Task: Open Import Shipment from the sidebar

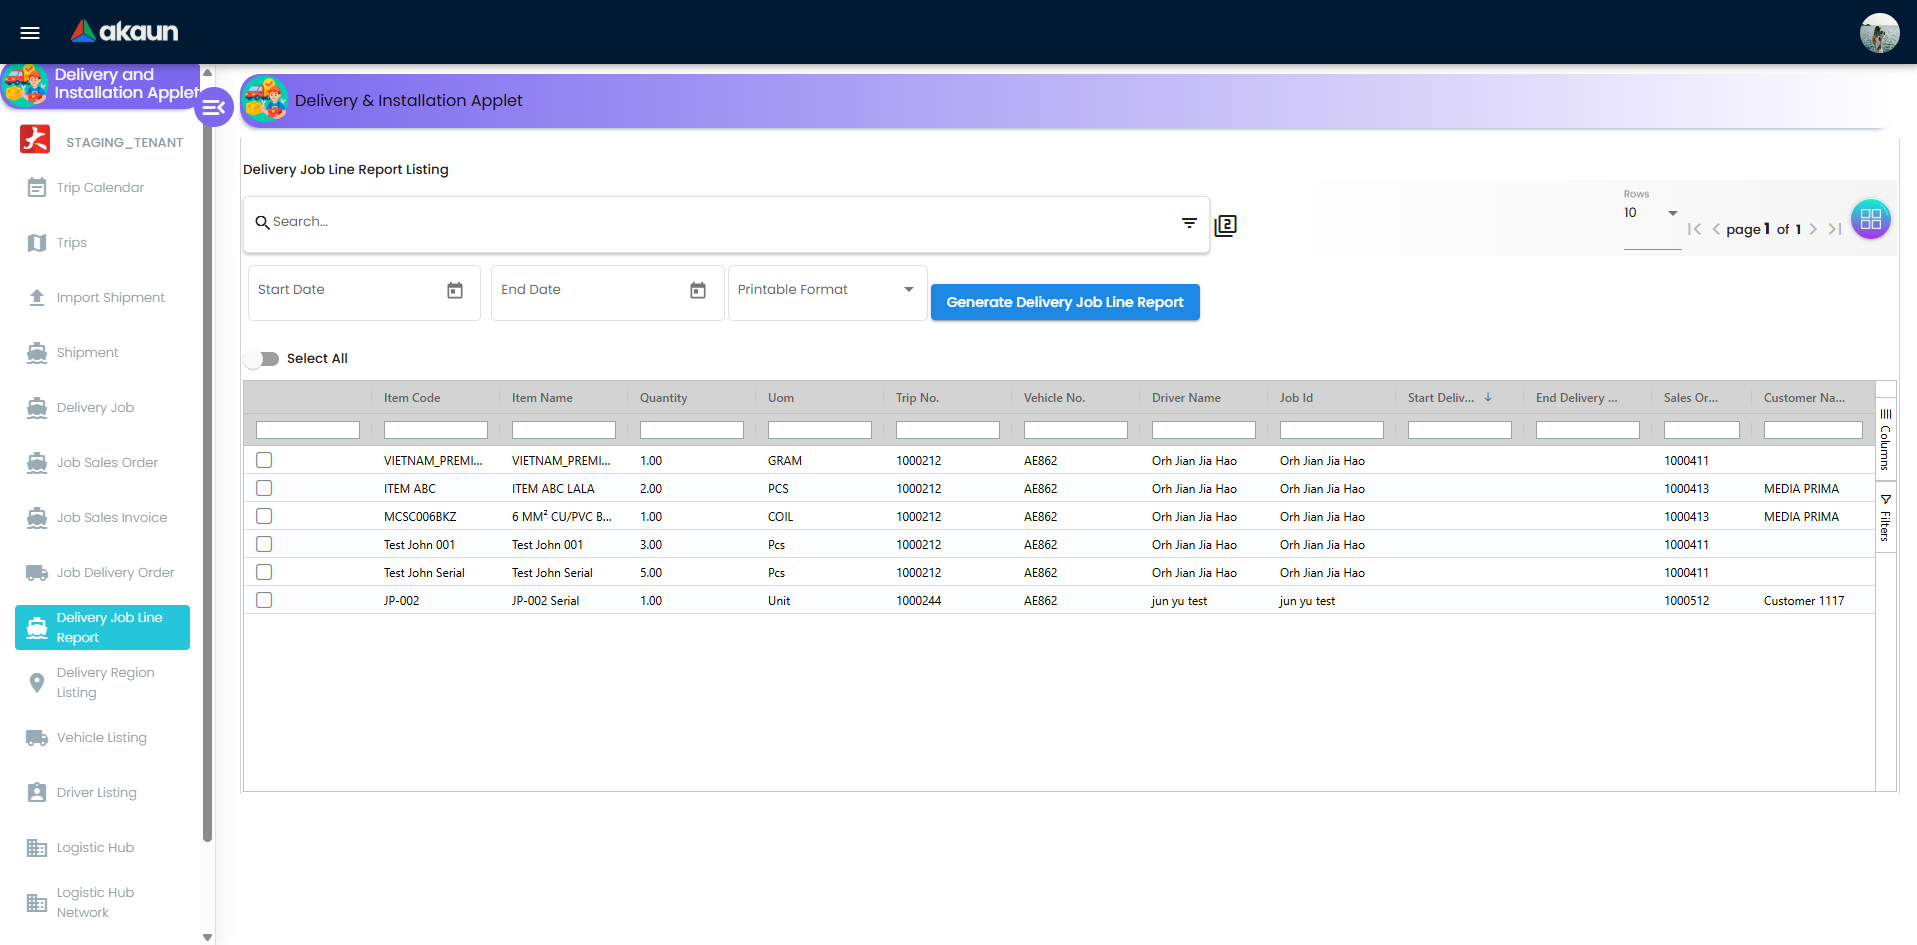Action: (x=37, y=297)
